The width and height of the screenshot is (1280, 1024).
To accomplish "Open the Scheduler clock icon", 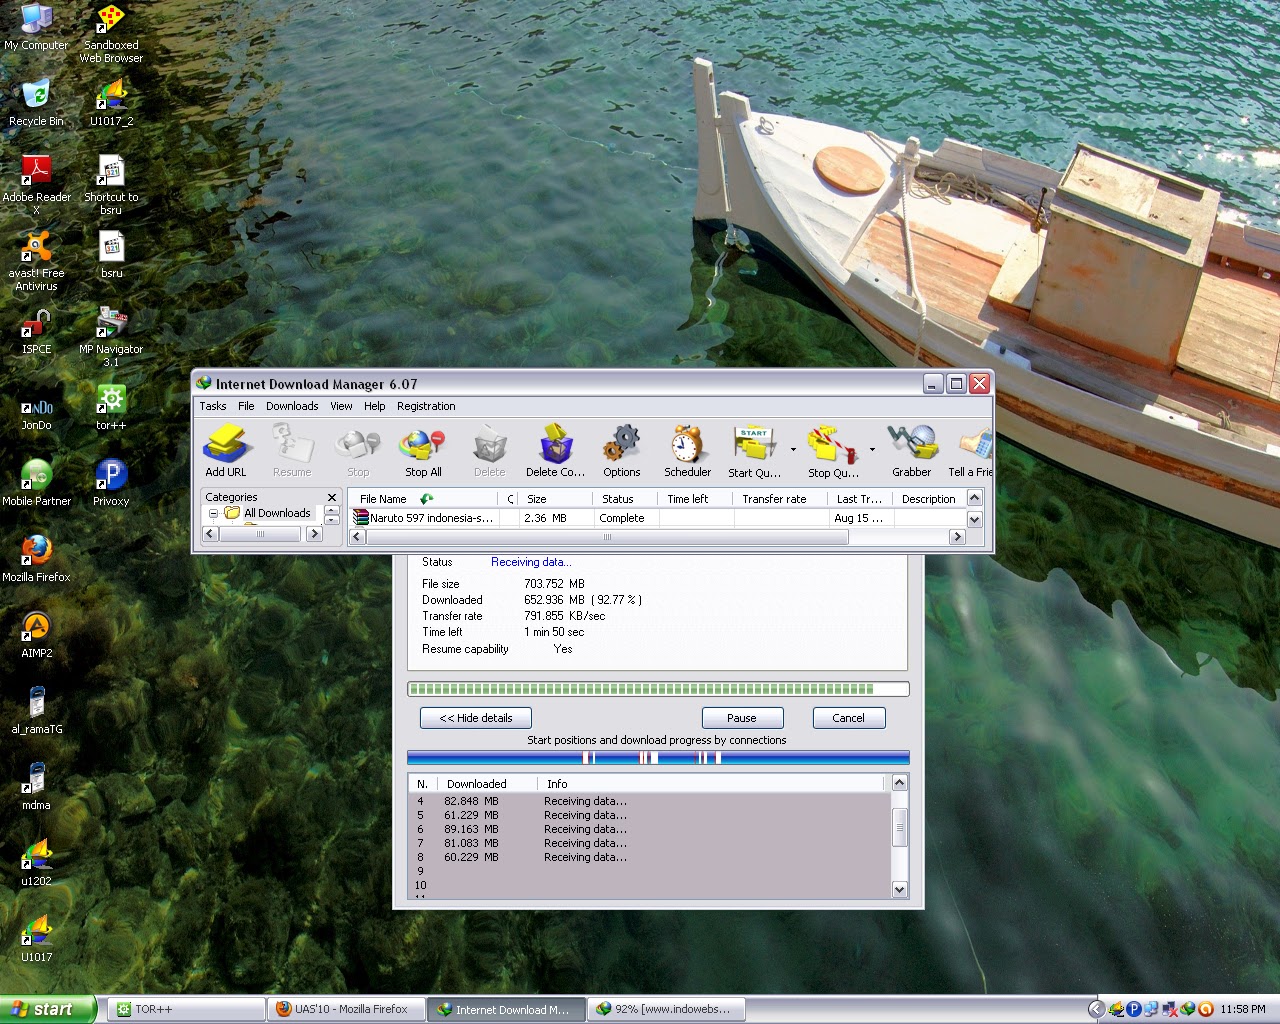I will click(x=688, y=451).
